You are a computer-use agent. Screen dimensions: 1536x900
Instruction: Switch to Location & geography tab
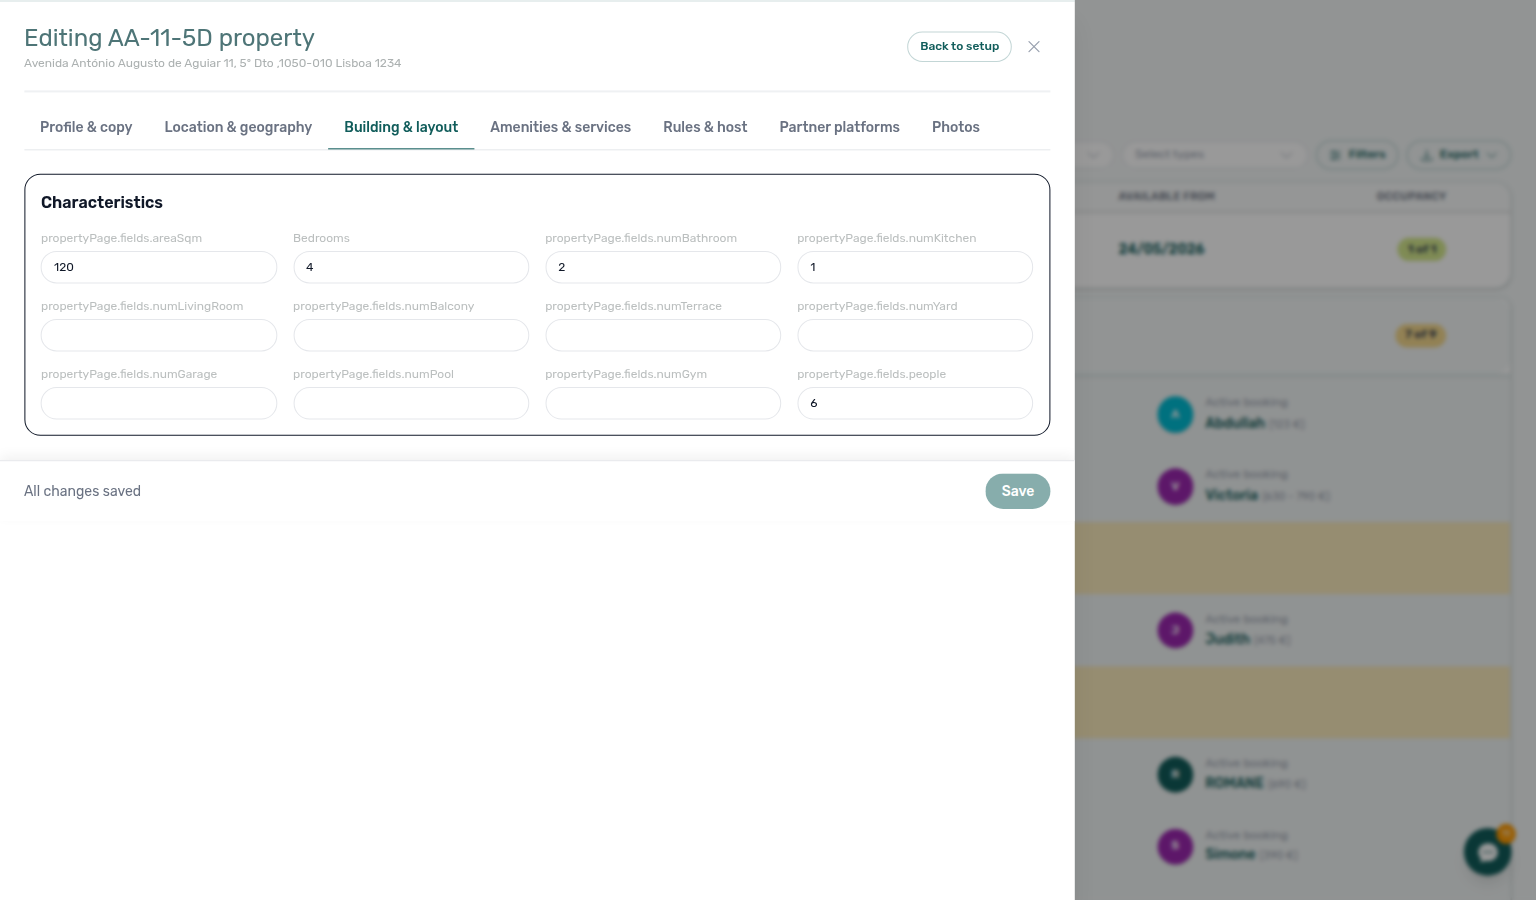[x=238, y=127]
